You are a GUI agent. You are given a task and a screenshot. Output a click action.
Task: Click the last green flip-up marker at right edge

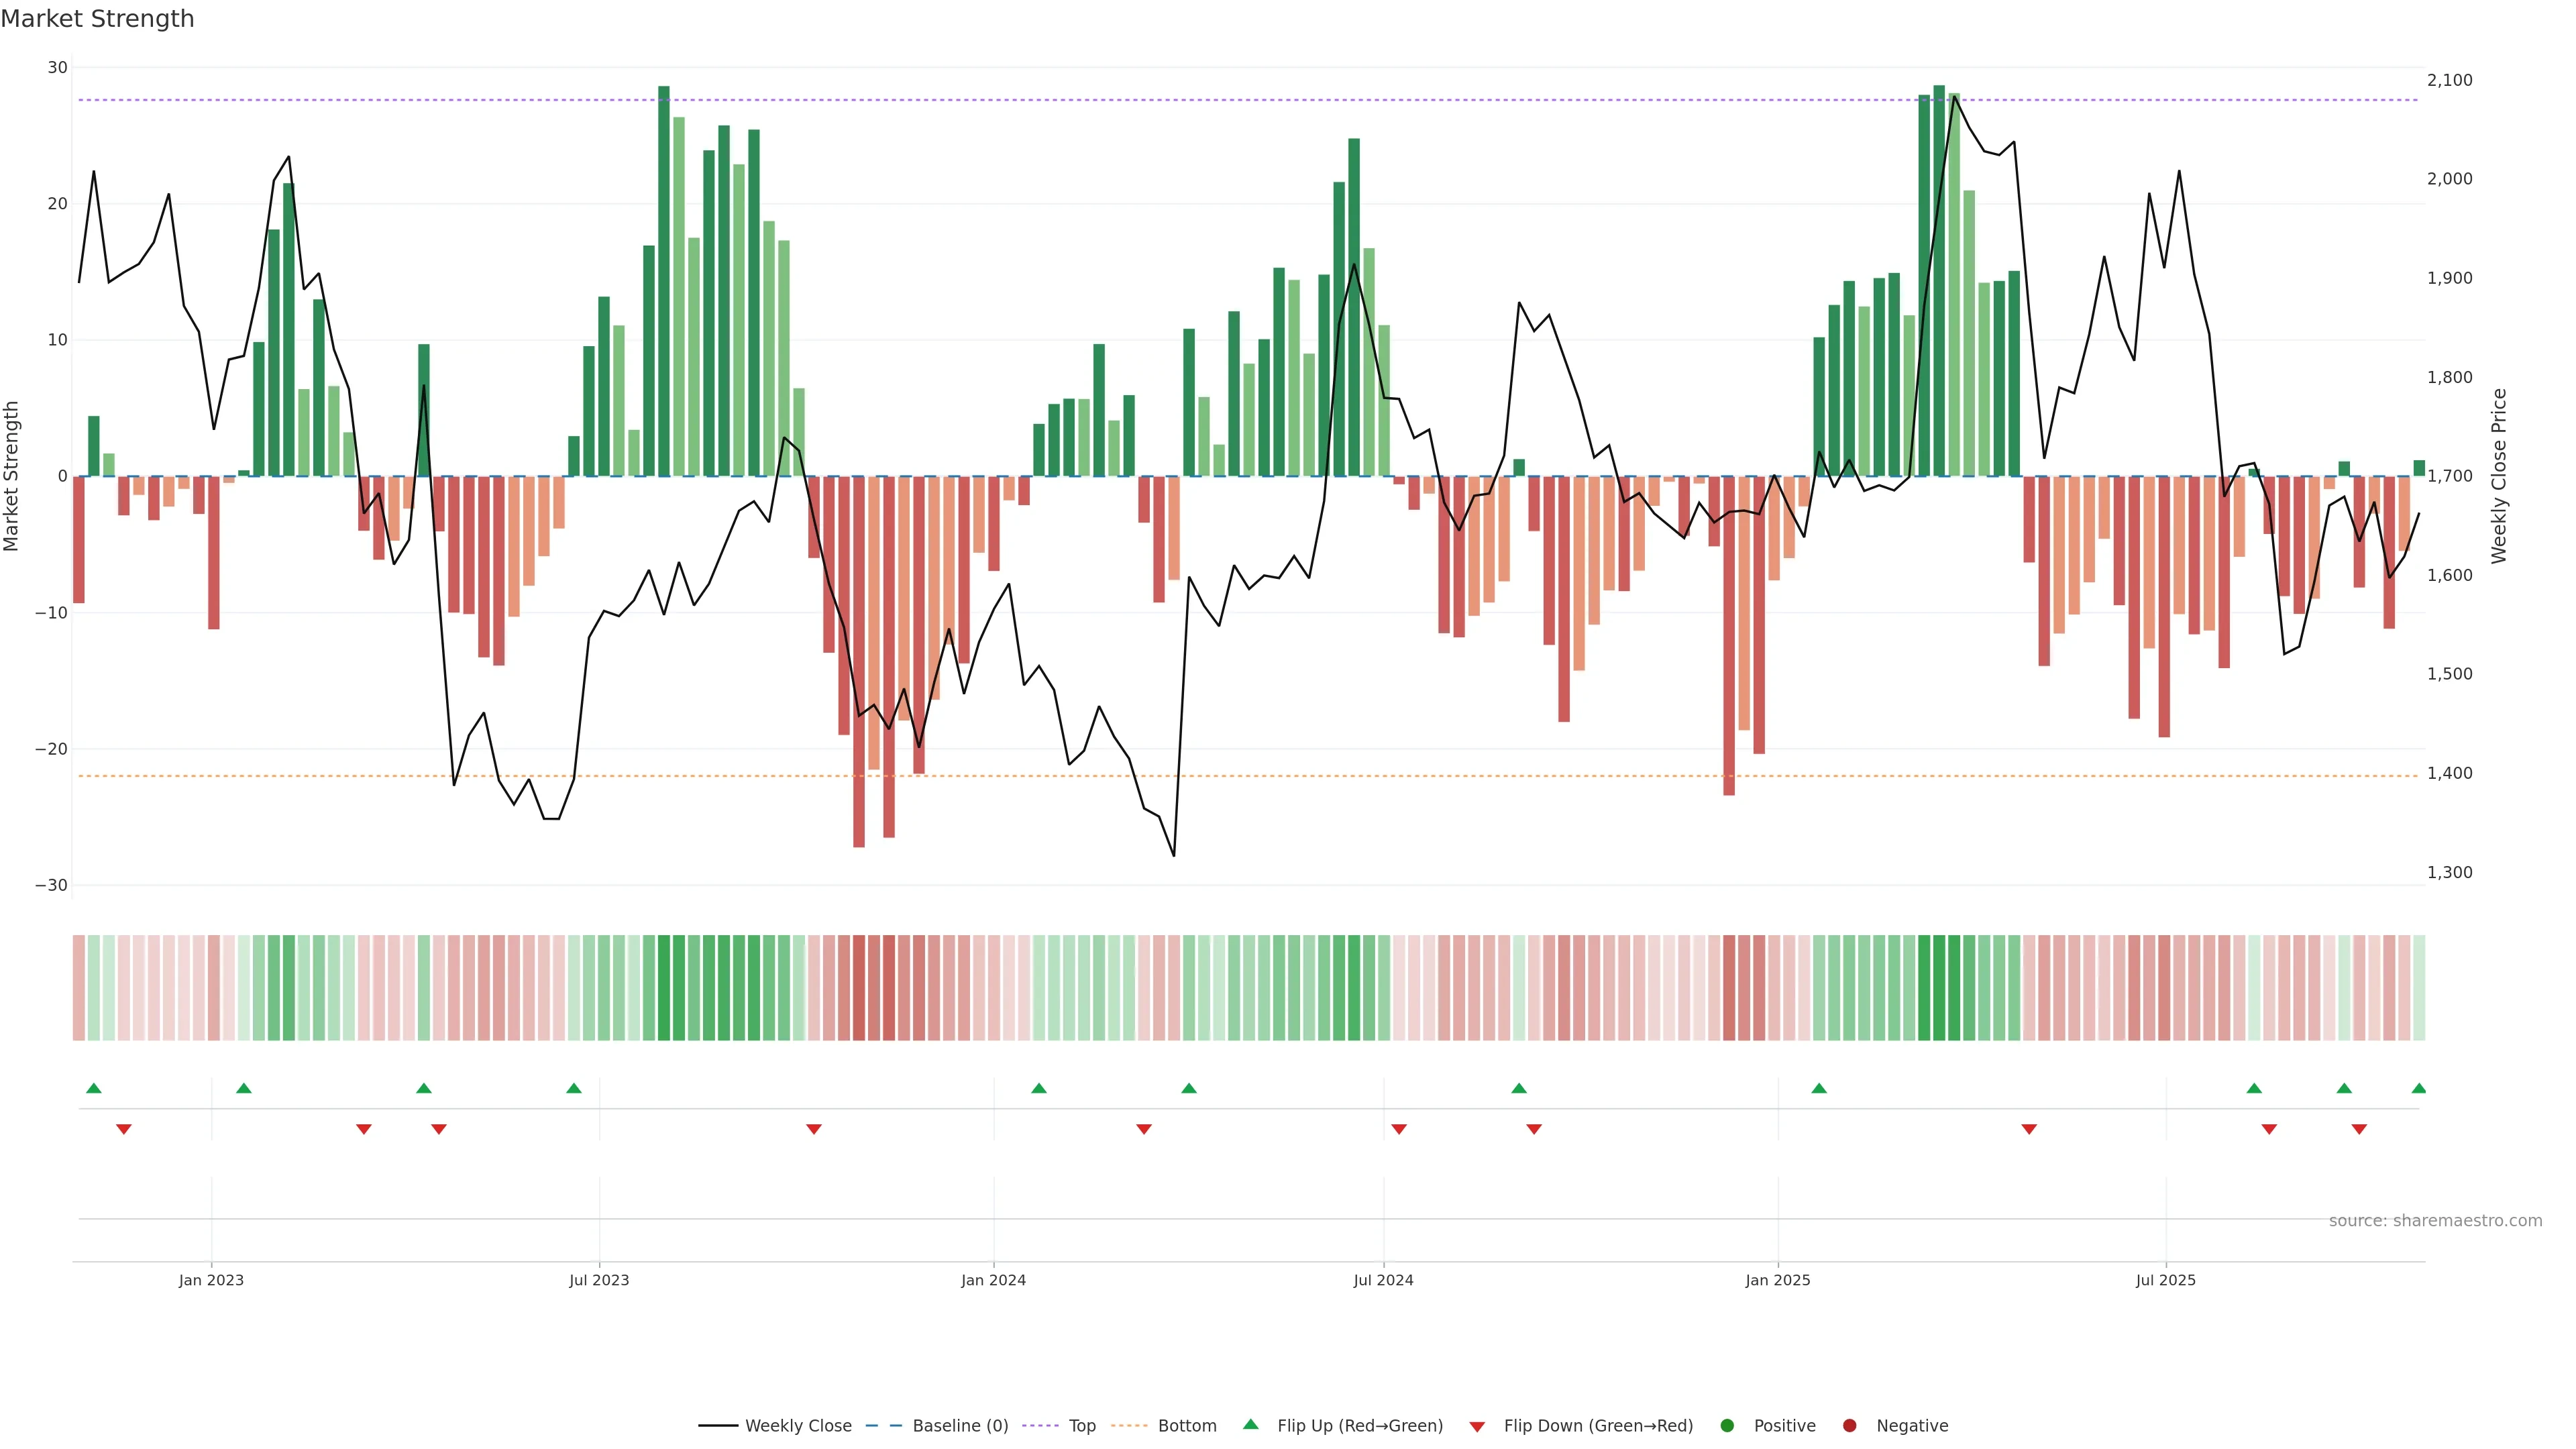pos(2419,1088)
